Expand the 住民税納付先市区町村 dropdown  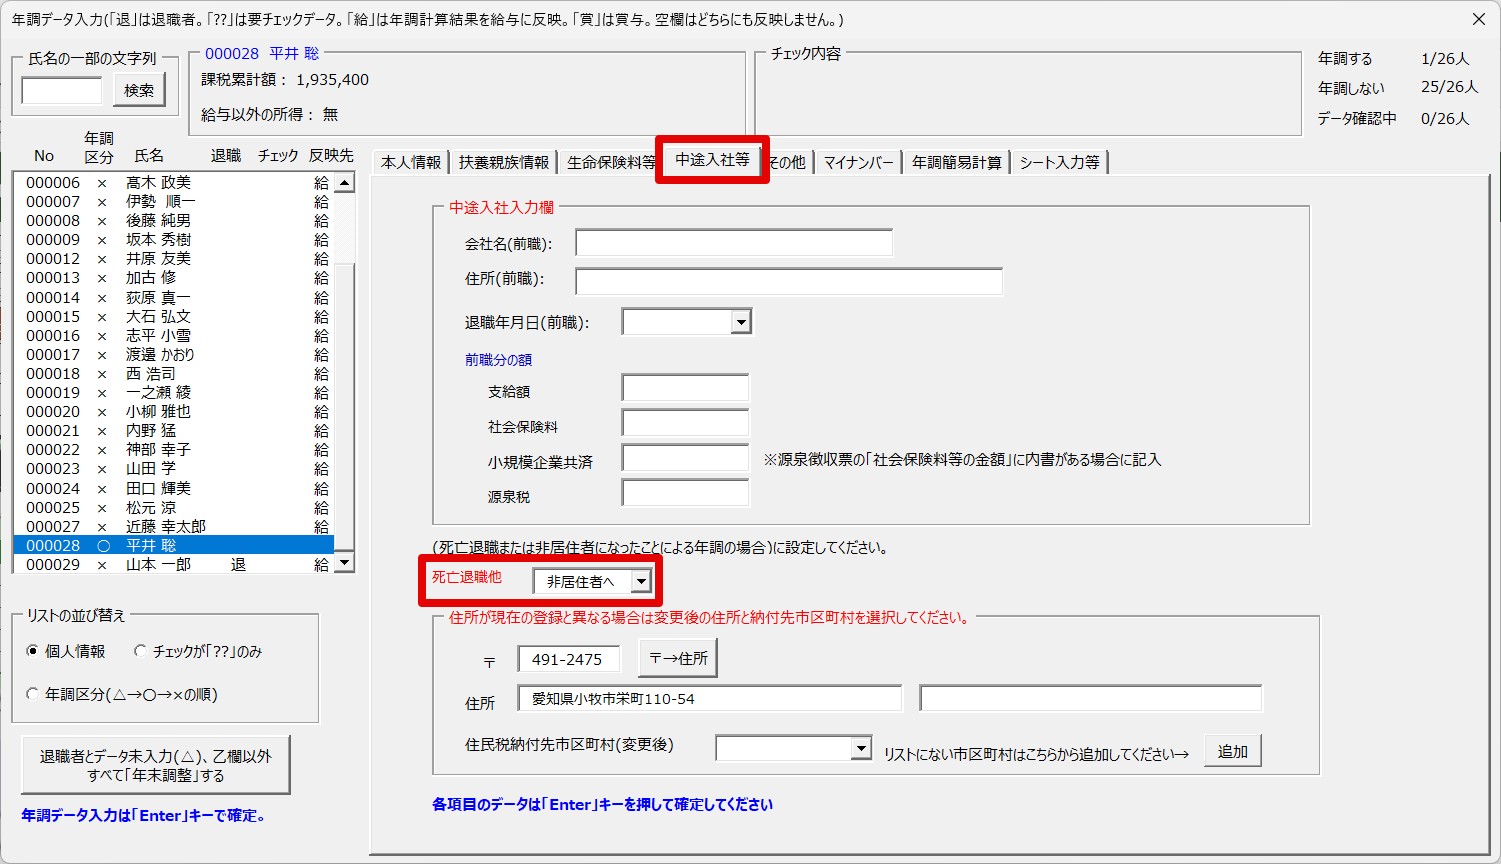coord(861,748)
